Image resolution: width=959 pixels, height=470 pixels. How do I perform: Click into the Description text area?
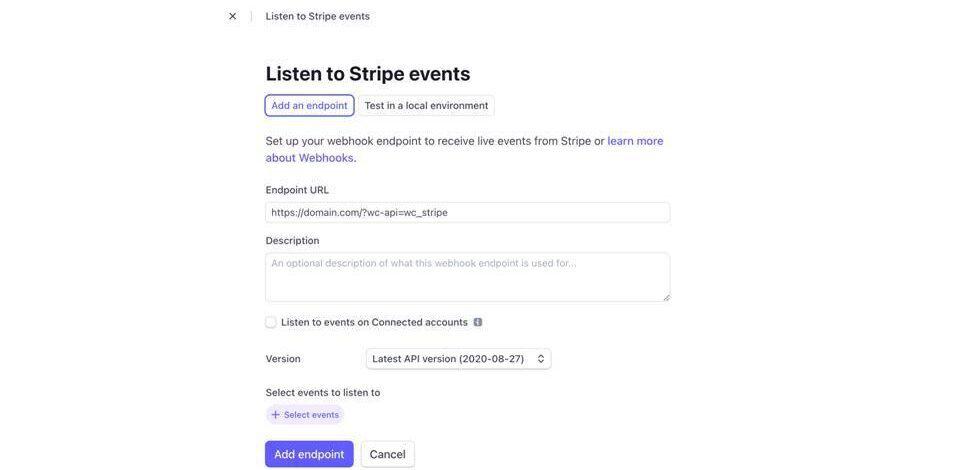click(x=467, y=277)
